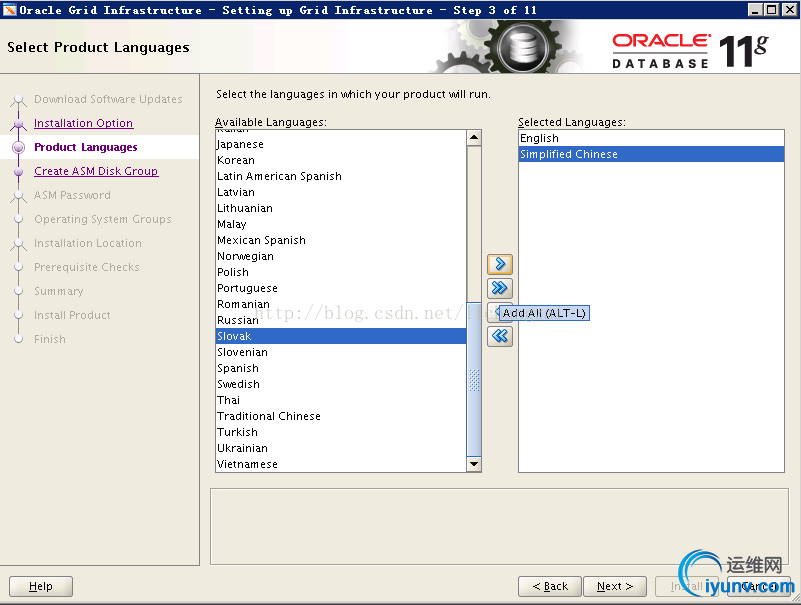The image size is (801, 605).
Task: Click the highlighted Slovak entry
Action: coord(341,336)
